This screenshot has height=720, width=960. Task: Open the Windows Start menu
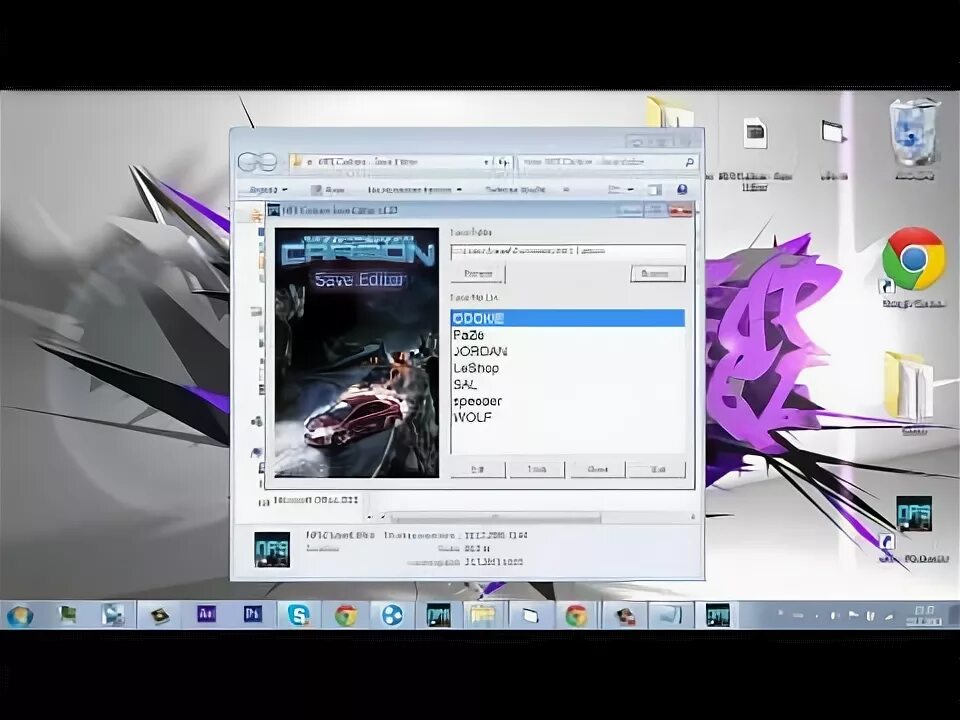click(x=20, y=615)
